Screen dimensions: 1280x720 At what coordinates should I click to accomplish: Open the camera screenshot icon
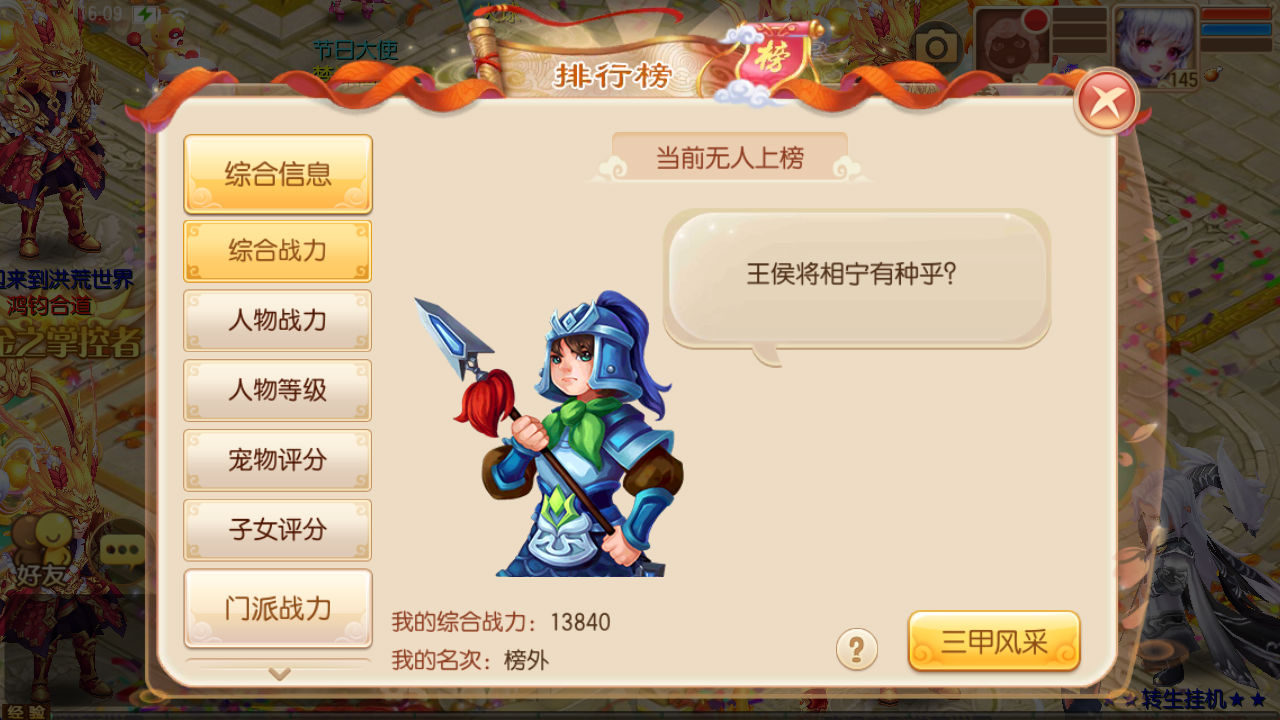point(937,46)
